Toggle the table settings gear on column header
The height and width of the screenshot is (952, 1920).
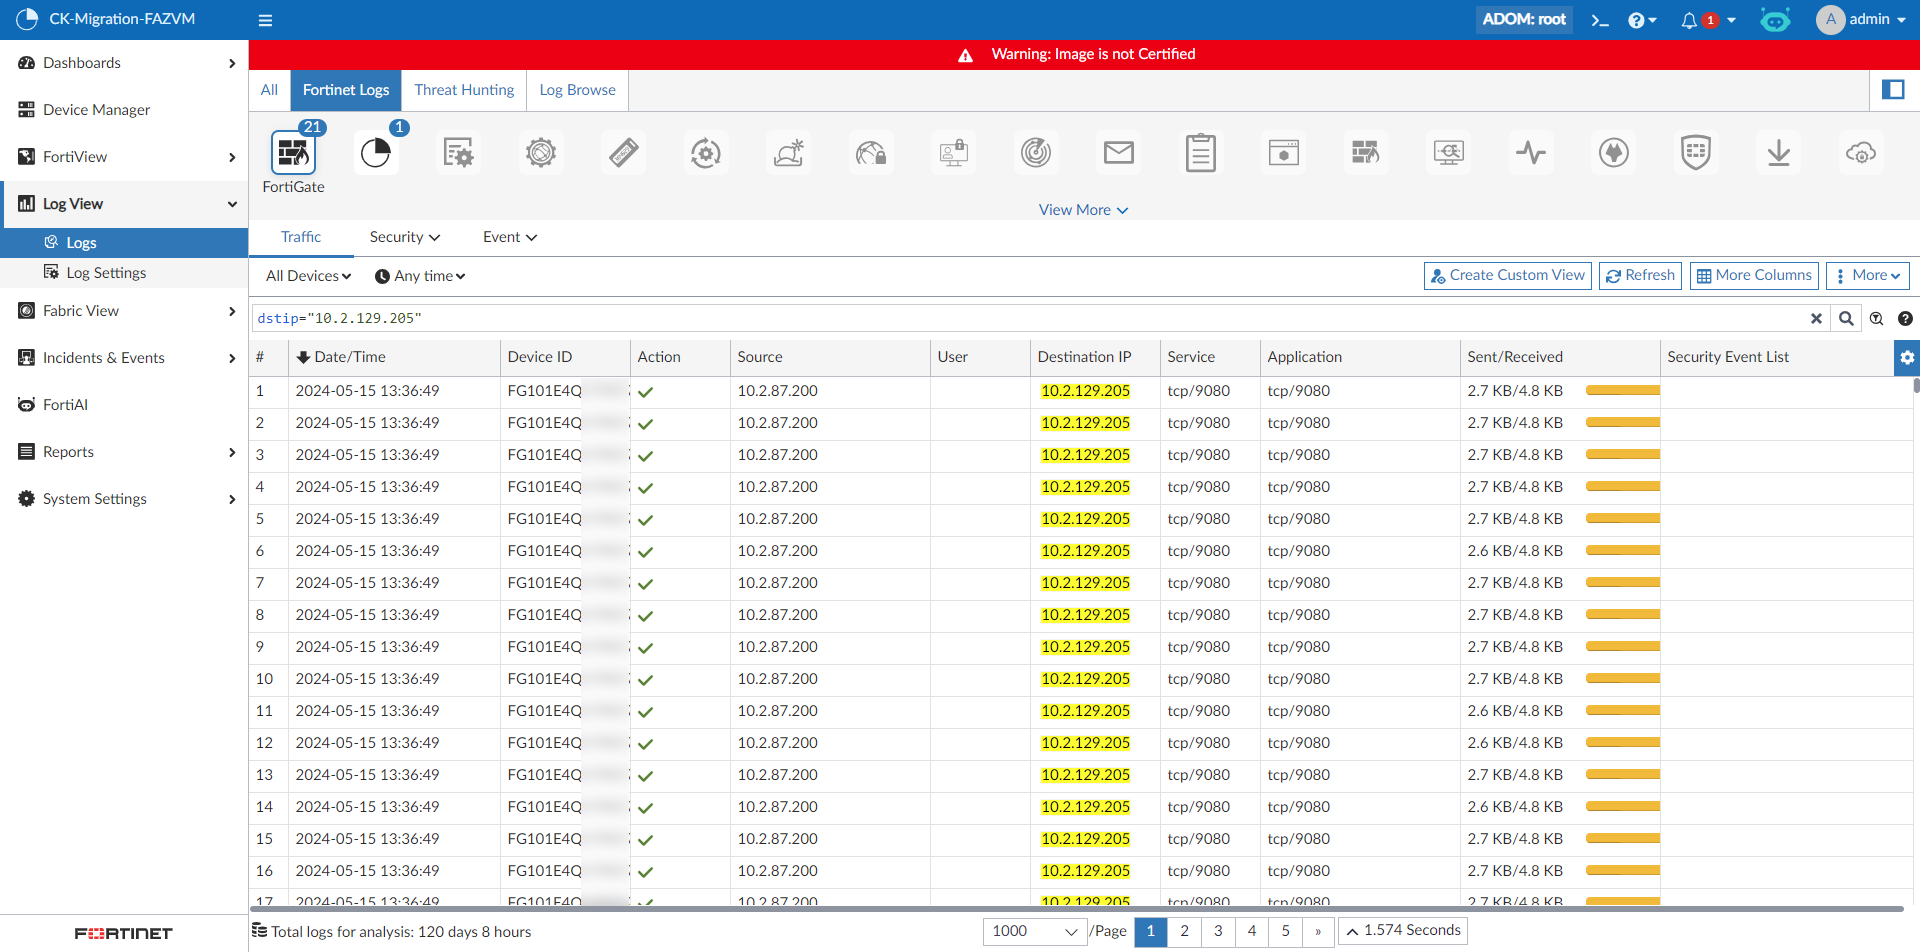[1908, 357]
